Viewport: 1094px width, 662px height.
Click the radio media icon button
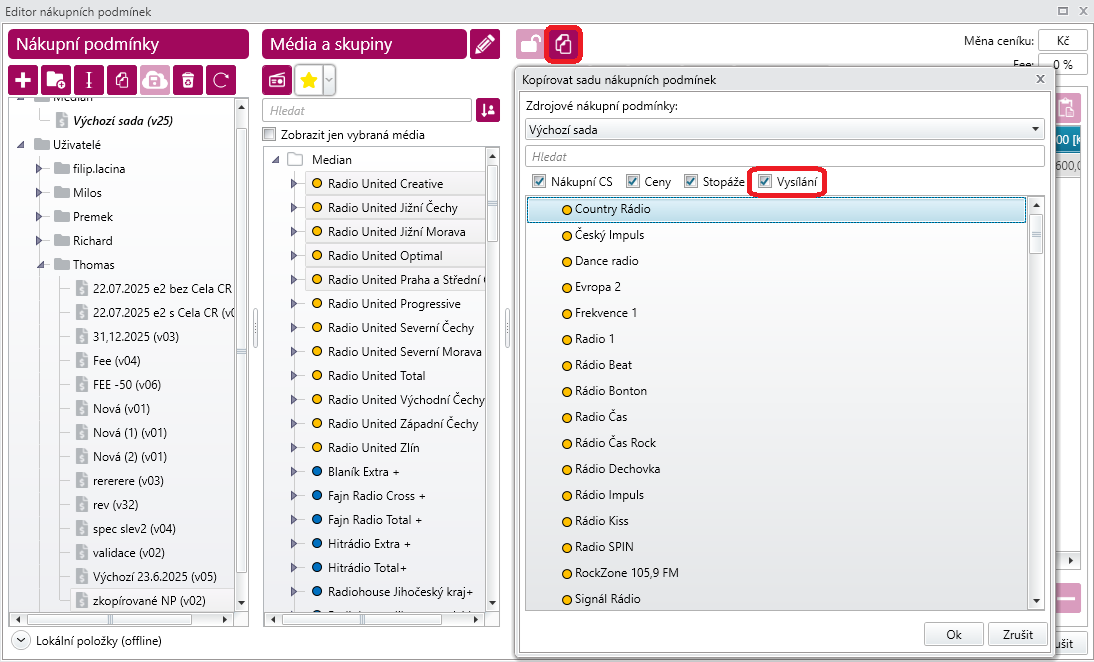(x=277, y=80)
